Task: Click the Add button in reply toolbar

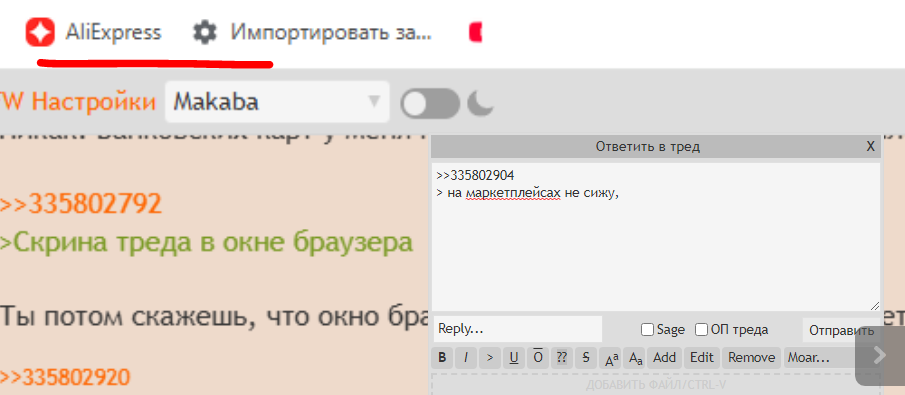Action: pos(664,358)
